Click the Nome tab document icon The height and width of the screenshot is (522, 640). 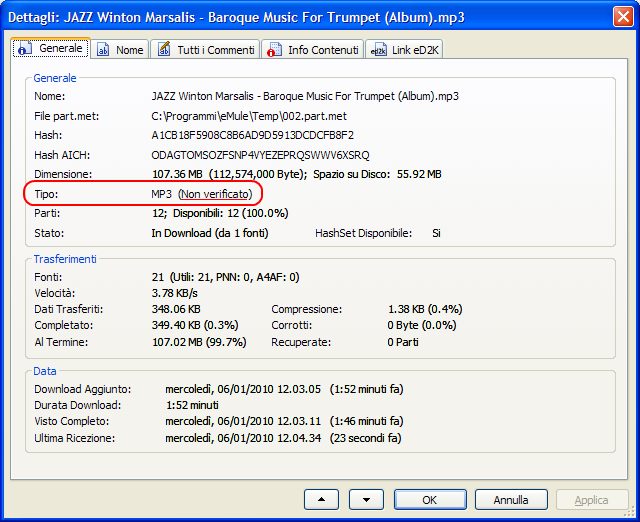pyautogui.click(x=102, y=50)
